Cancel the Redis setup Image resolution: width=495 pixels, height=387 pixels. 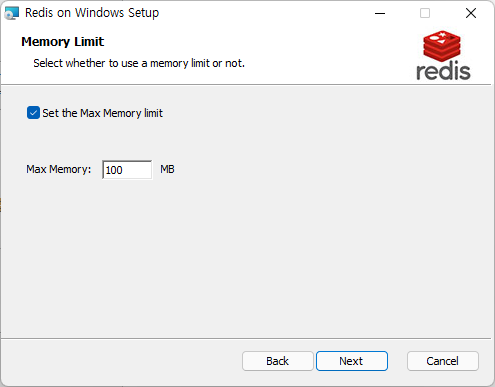(443, 361)
